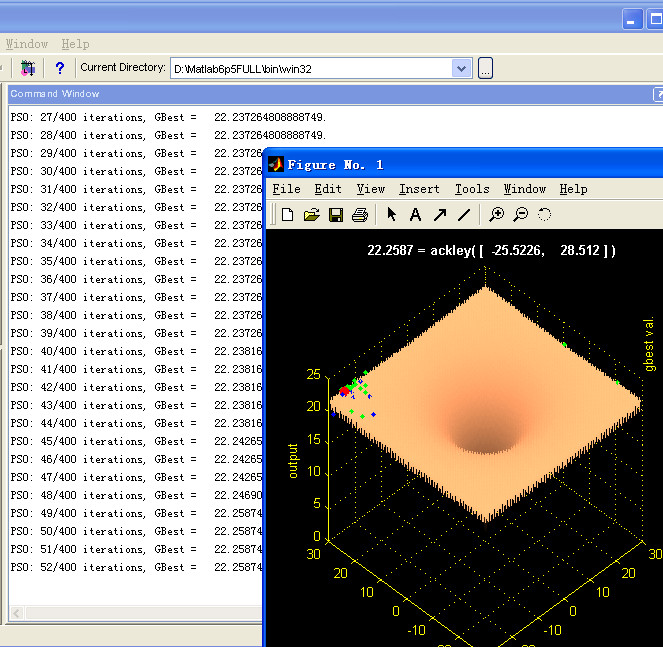The height and width of the screenshot is (647, 663).
Task: Select the Insert Line tool
Action: [464, 215]
